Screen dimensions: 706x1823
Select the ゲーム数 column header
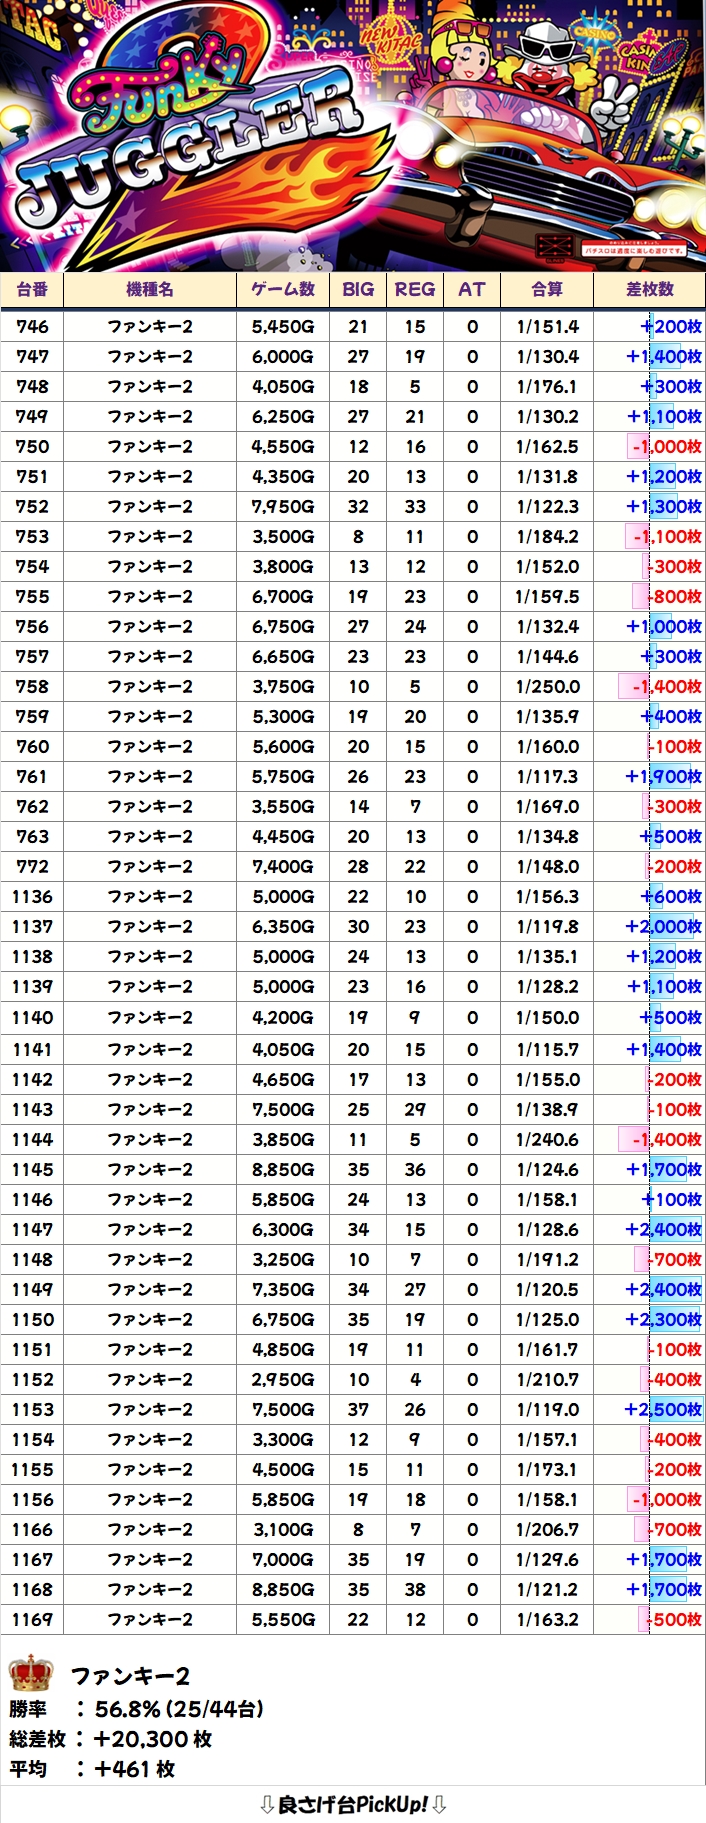(x=283, y=289)
